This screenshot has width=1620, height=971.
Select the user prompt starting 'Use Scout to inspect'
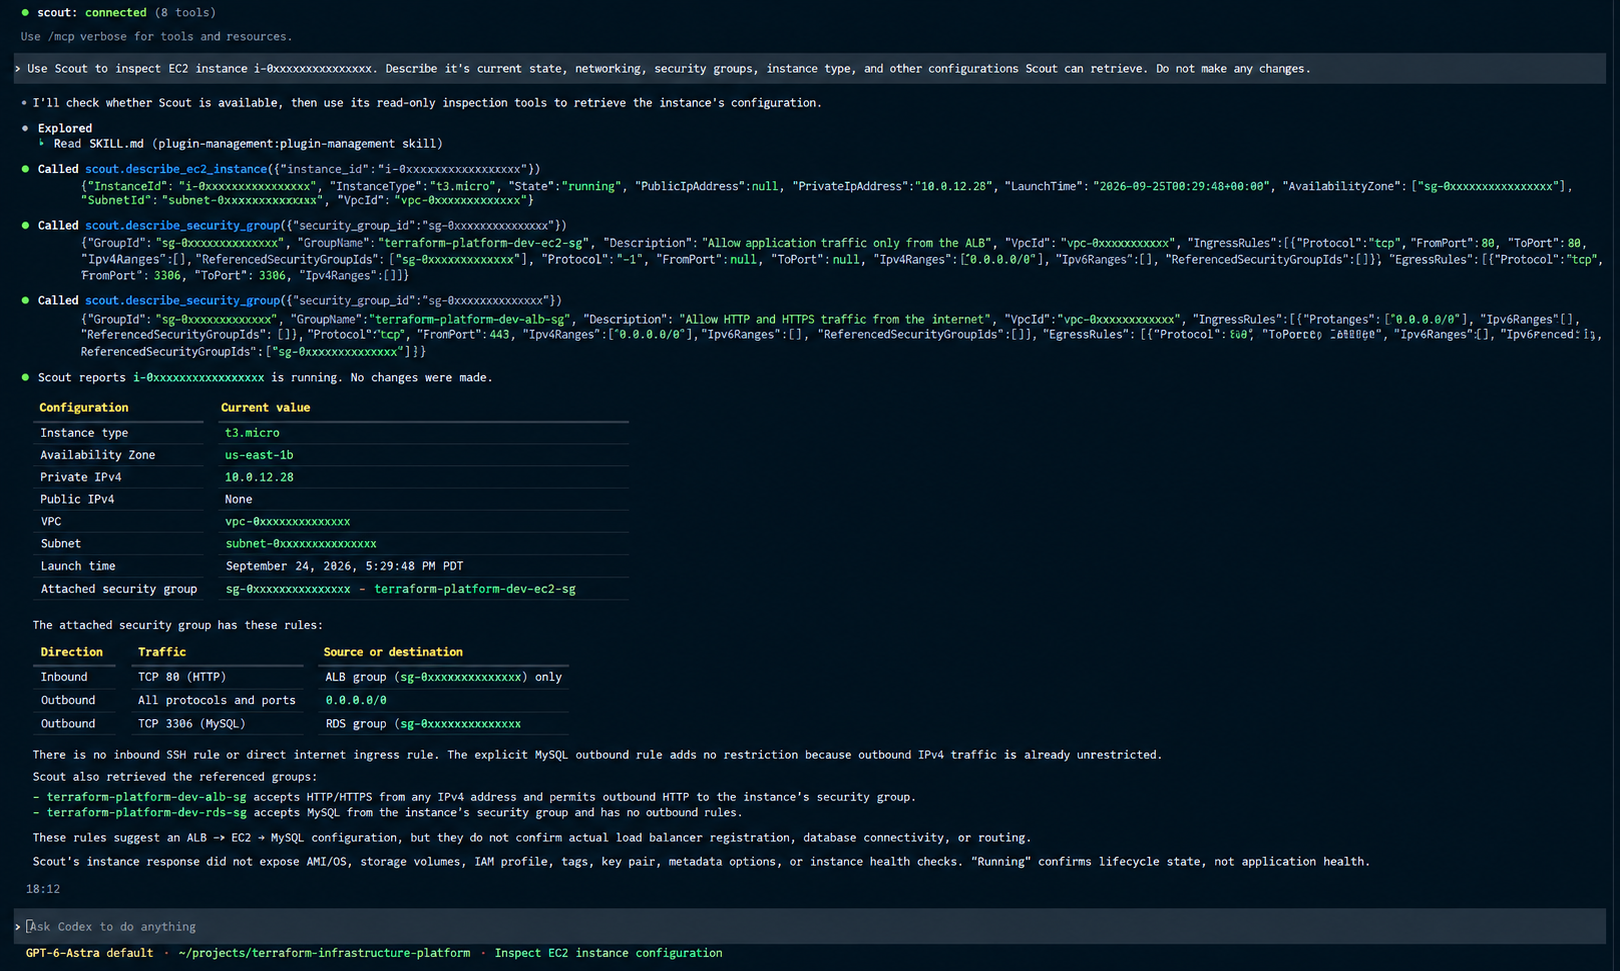(x=810, y=68)
